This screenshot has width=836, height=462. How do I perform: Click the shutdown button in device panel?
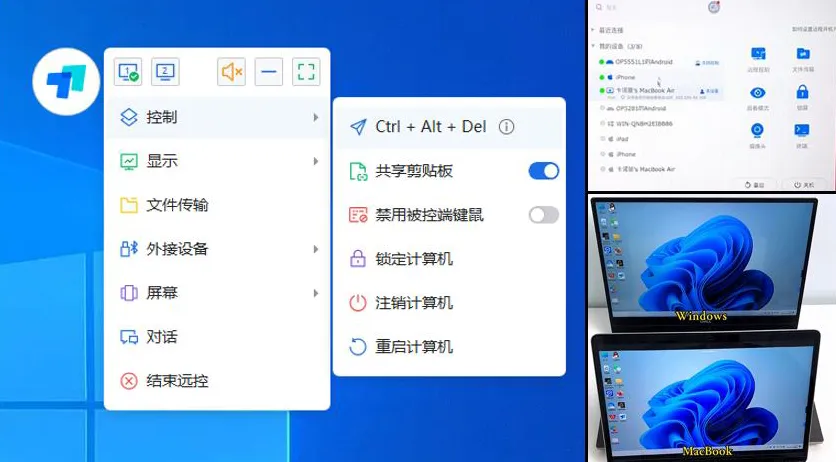tap(804, 185)
